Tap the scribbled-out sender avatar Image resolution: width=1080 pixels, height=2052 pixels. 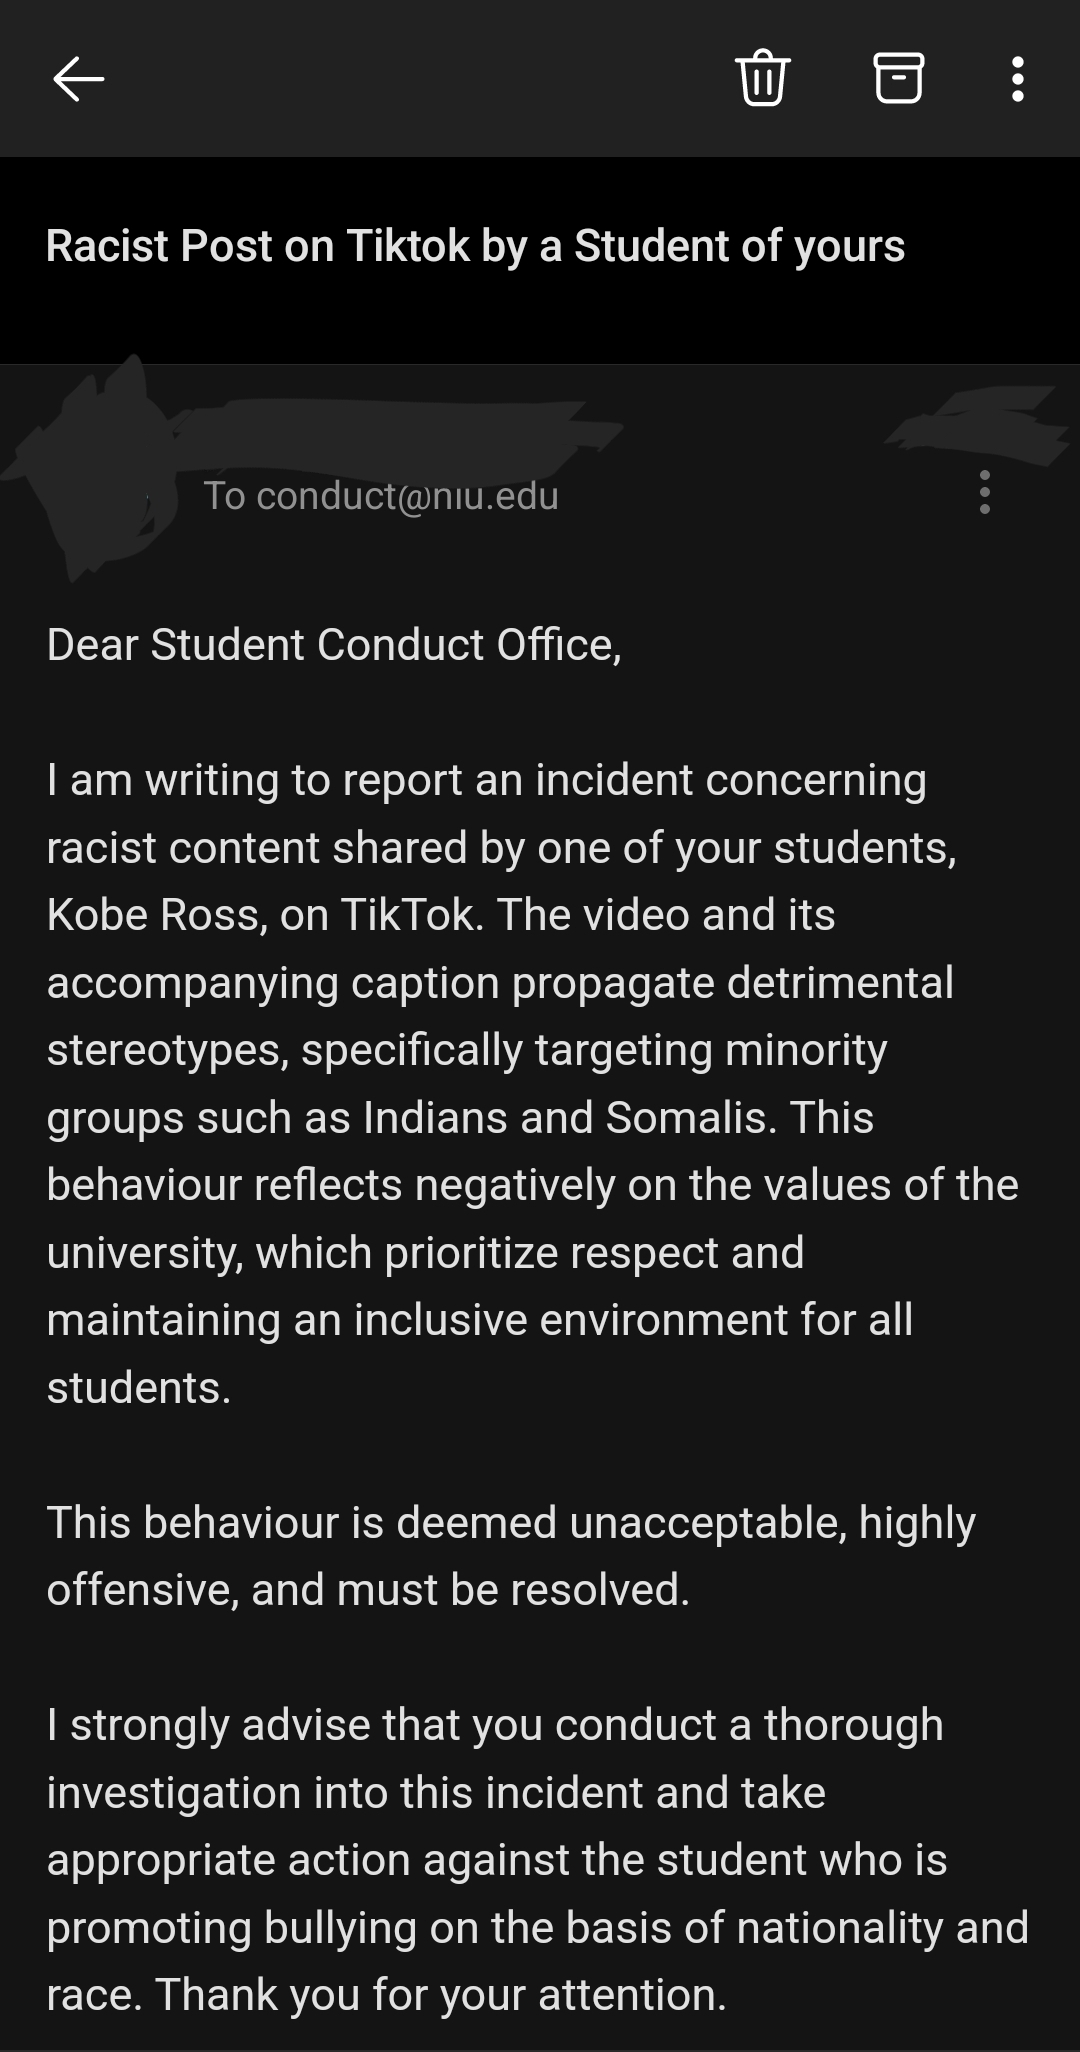95,470
